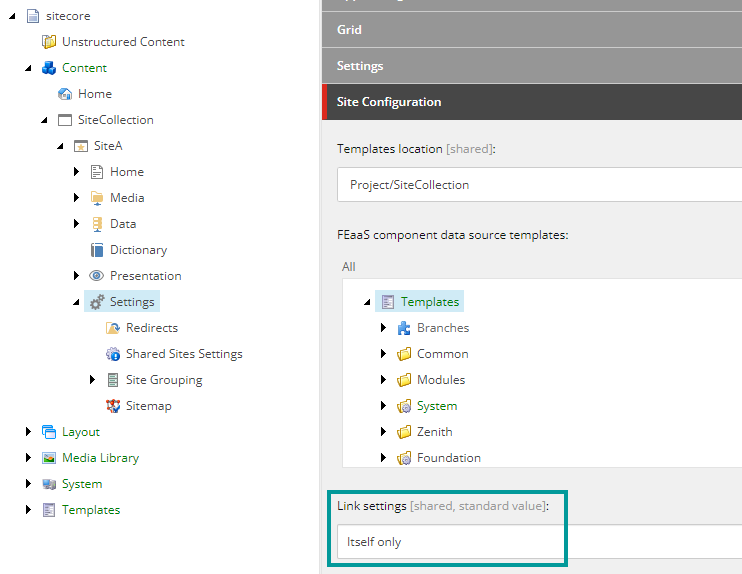
Task: Collapse the sitecore root node
Action: tap(12, 17)
